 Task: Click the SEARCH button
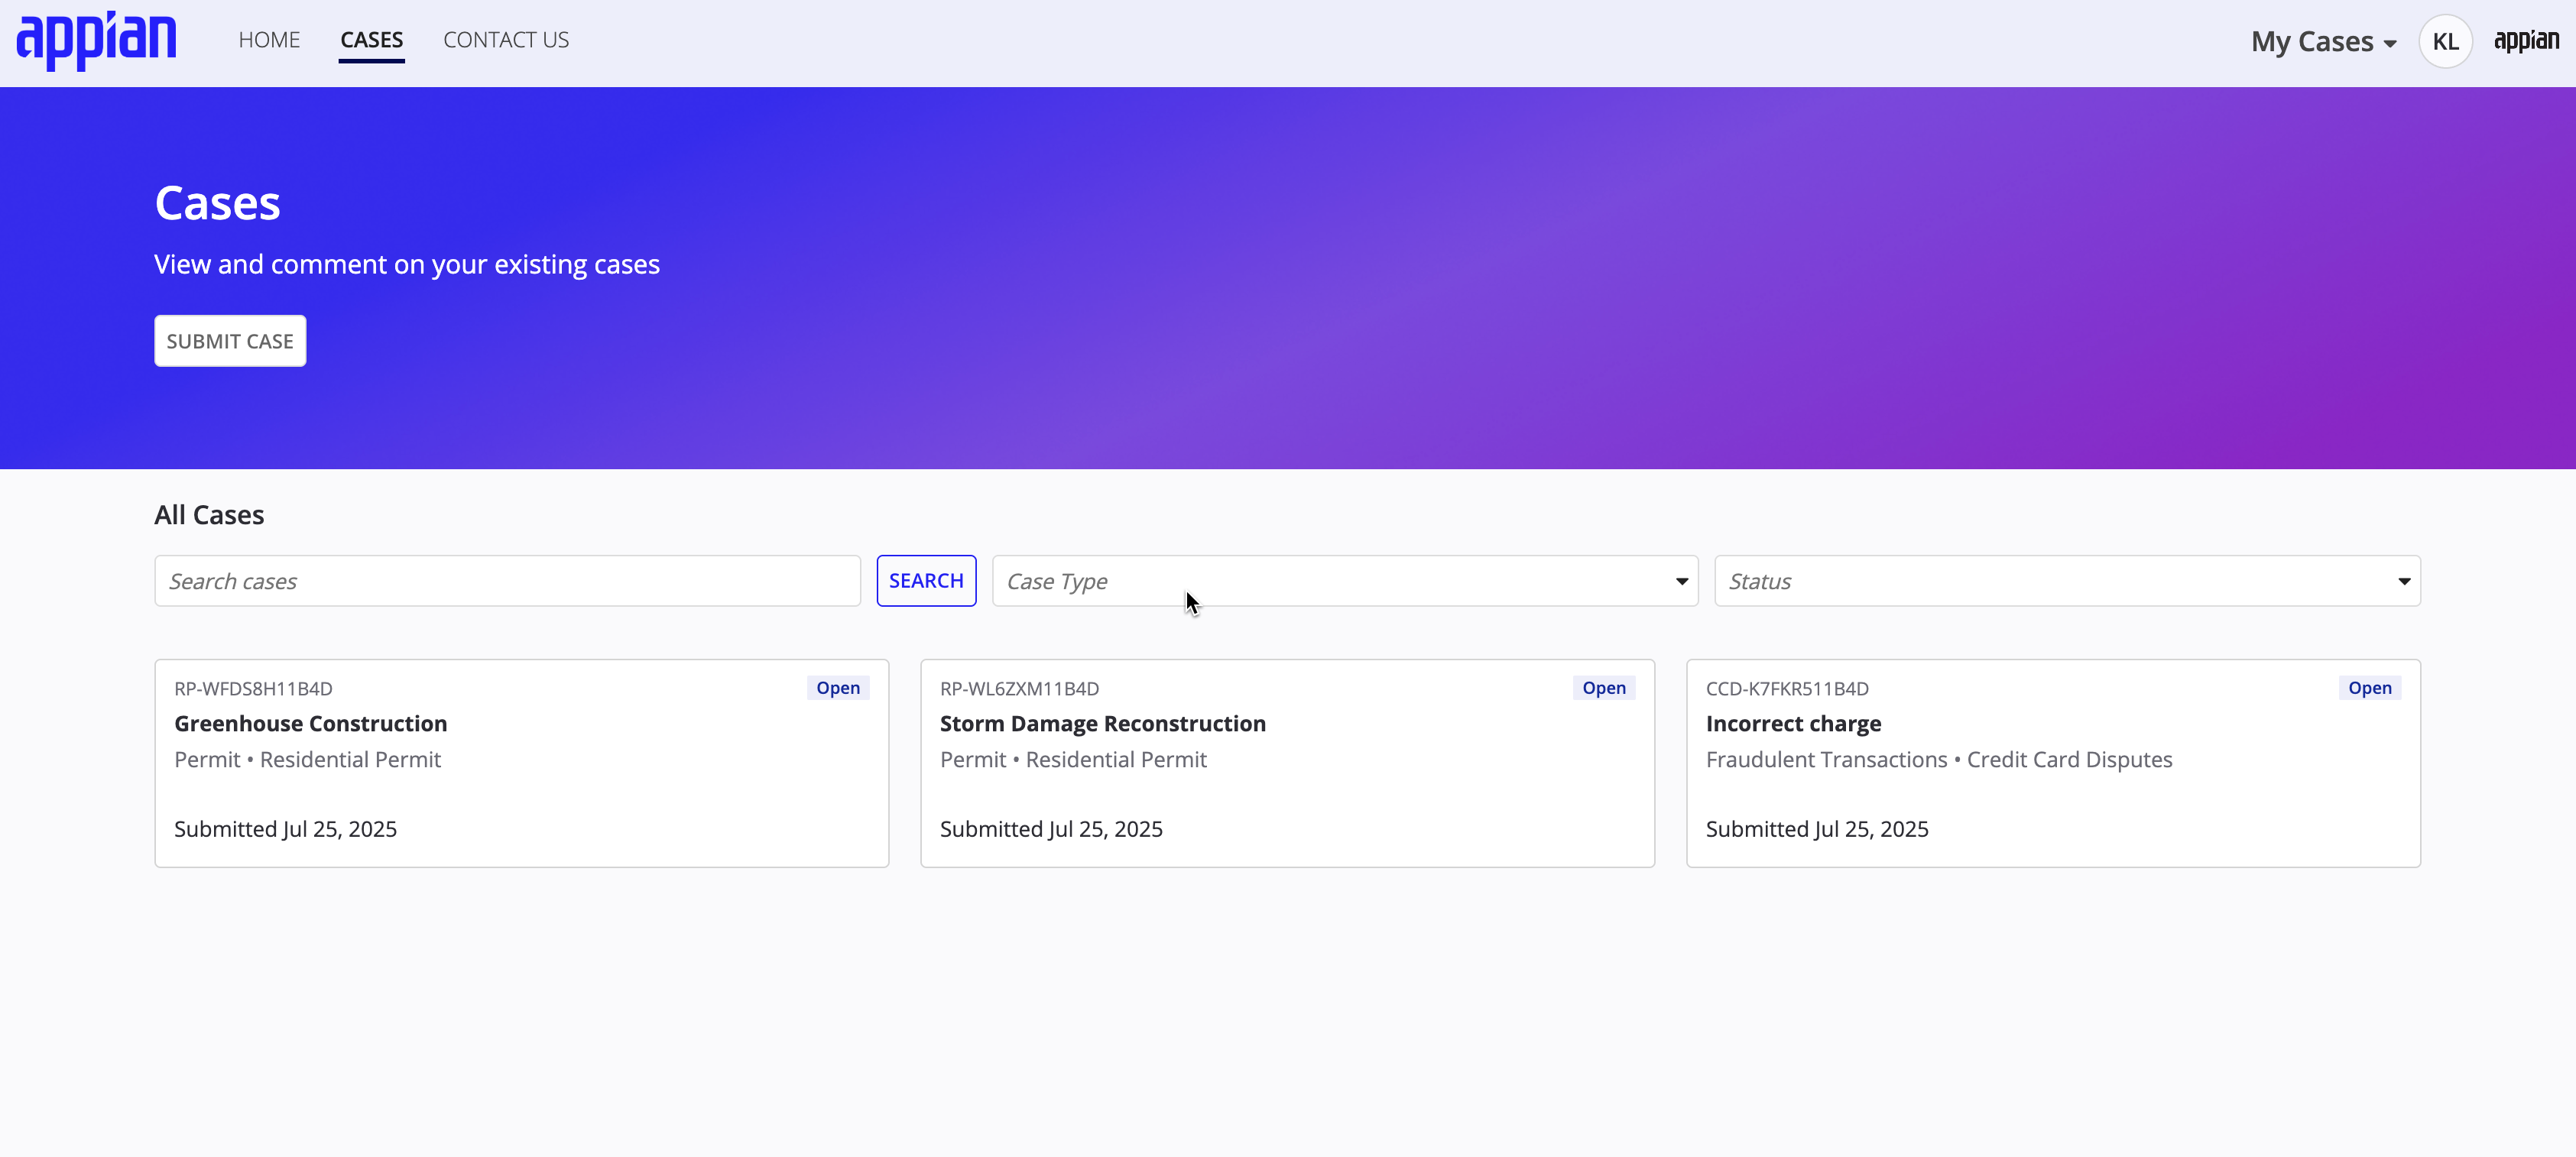click(x=926, y=581)
